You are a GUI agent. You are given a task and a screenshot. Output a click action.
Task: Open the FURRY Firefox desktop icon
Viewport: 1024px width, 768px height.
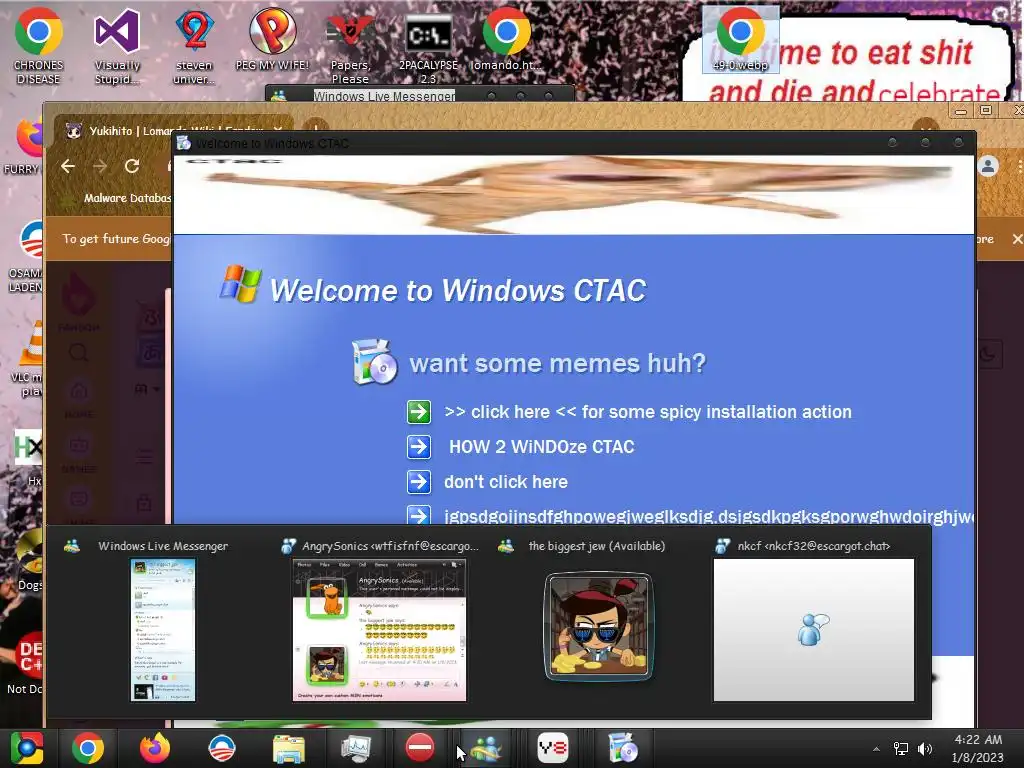(x=25, y=147)
